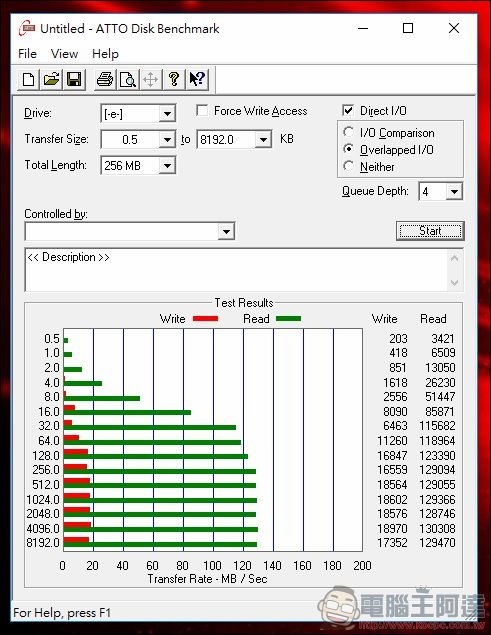Screen dimensions: 491x635
Task: Activate the context help arrow icon
Action: [x=197, y=79]
